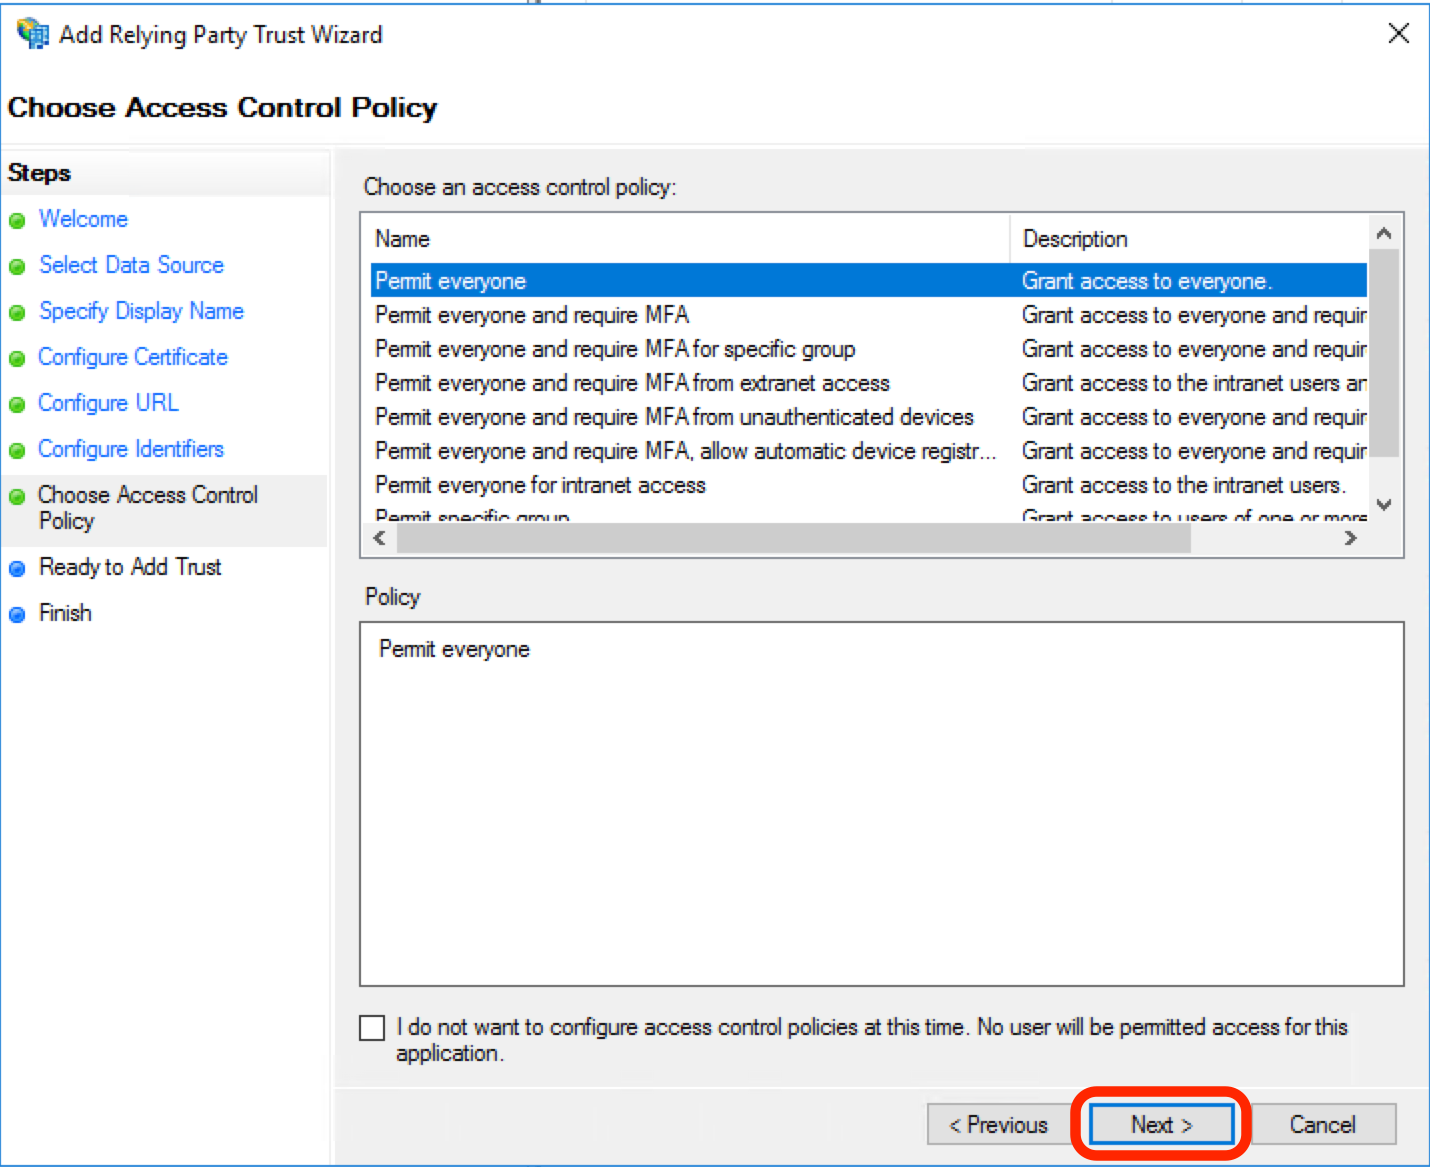This screenshot has height=1167, width=1430.
Task: Select Permit everyone and require MFA policy
Action: (531, 315)
